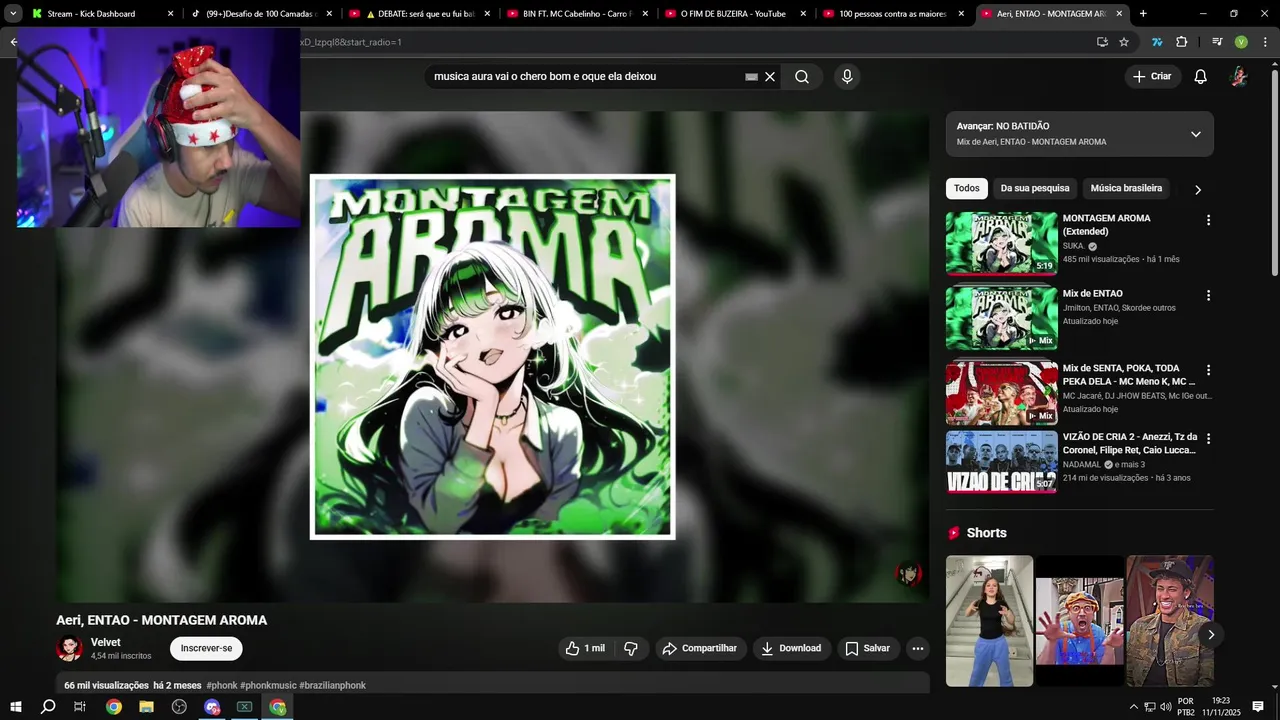This screenshot has width=1280, height=720.
Task: Like the video with thumbs up
Action: click(585, 649)
